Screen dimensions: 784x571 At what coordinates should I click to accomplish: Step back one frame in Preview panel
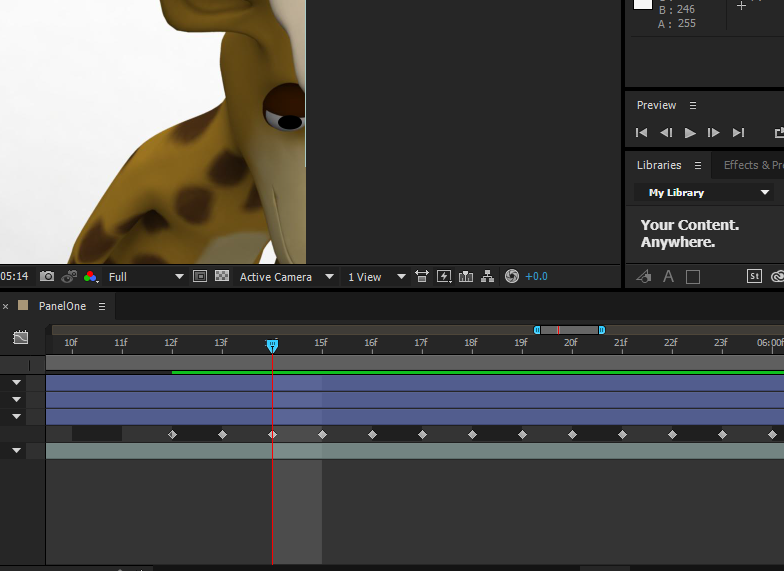coord(666,132)
